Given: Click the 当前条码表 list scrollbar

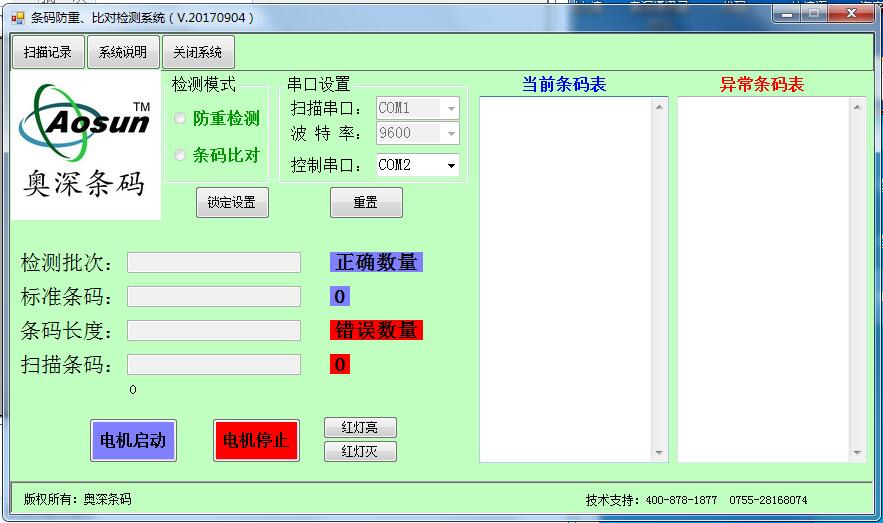Looking at the screenshot, I should [659, 279].
